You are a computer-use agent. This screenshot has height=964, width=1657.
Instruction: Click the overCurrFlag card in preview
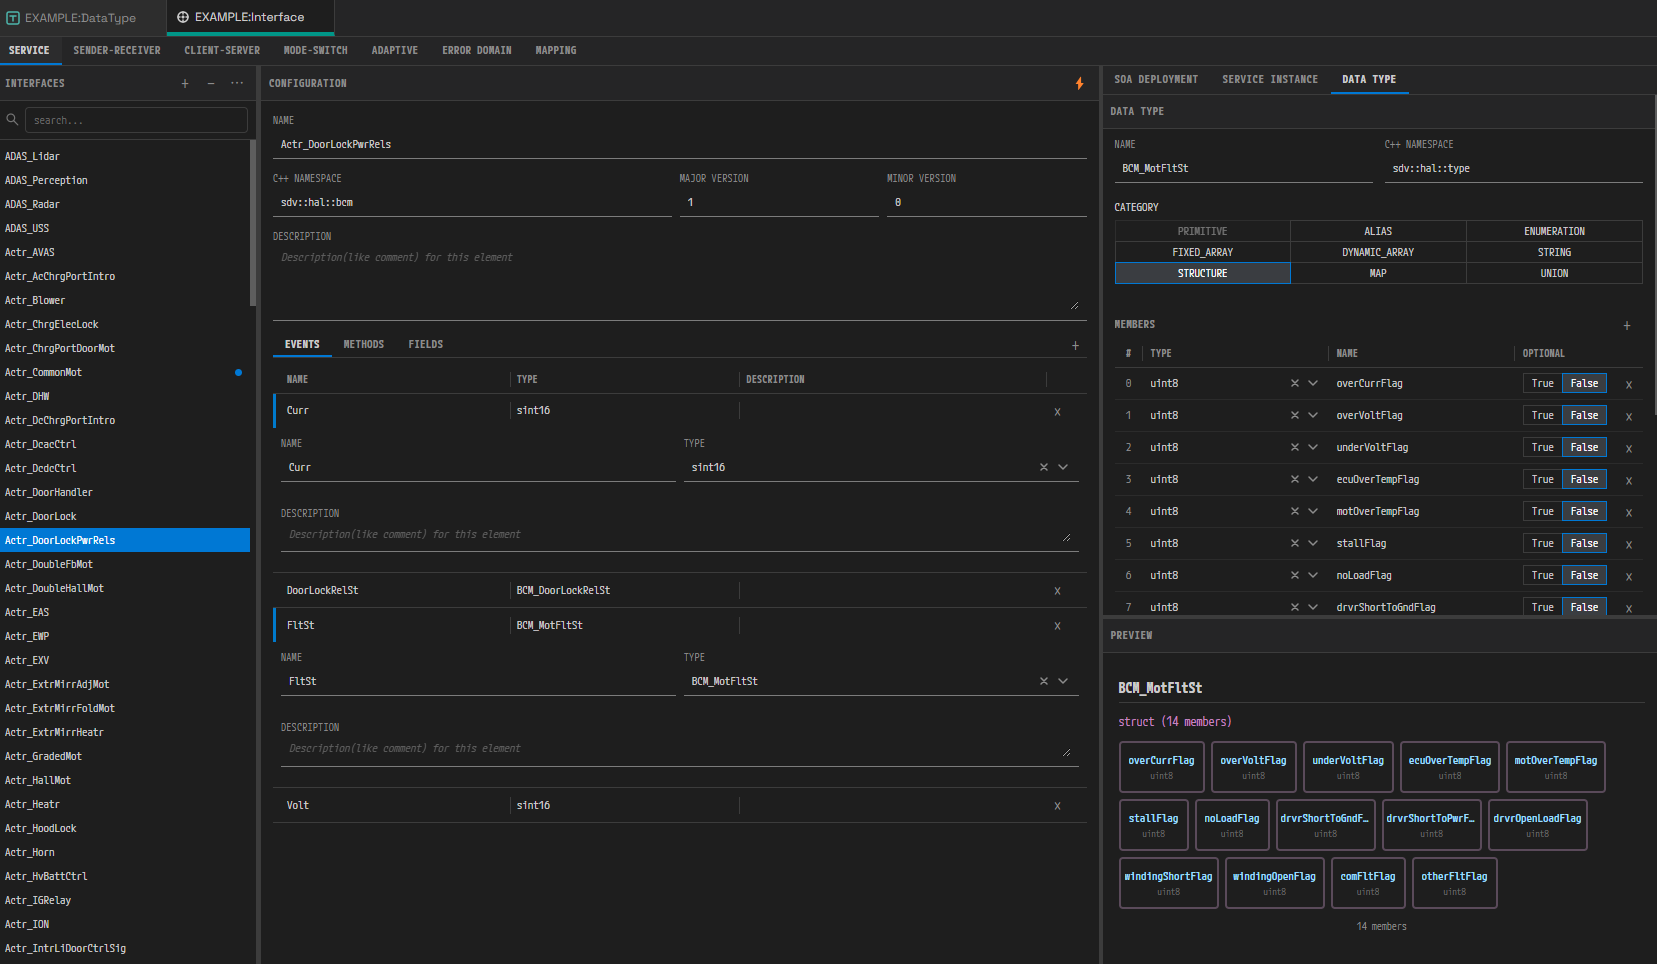pyautogui.click(x=1162, y=767)
